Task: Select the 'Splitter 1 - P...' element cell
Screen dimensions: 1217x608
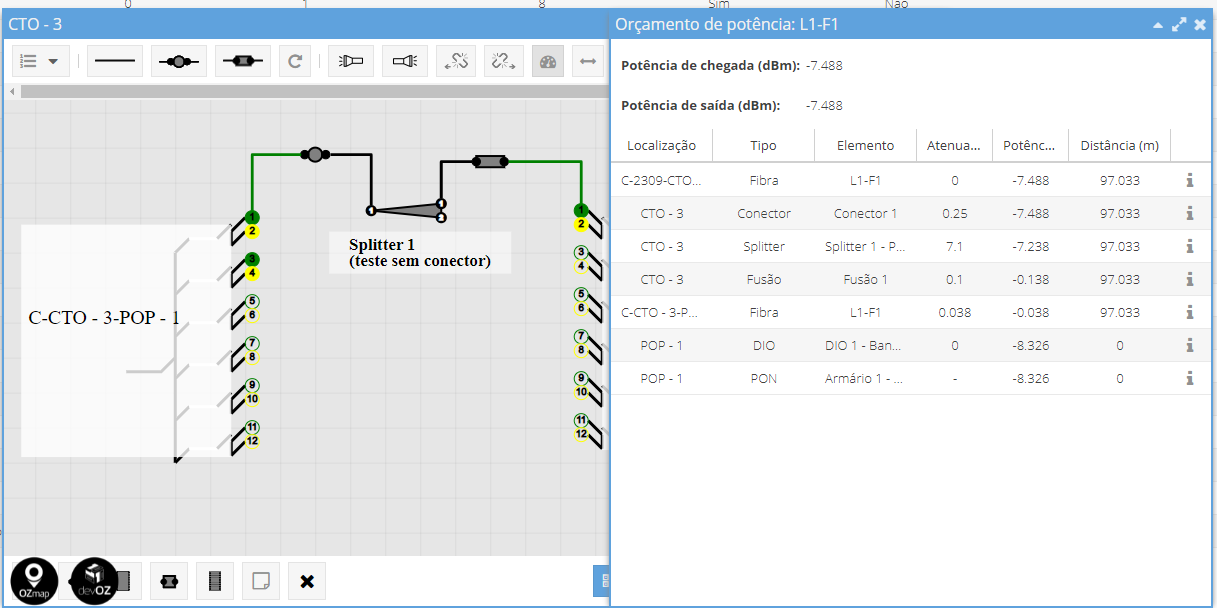Action: (865, 246)
